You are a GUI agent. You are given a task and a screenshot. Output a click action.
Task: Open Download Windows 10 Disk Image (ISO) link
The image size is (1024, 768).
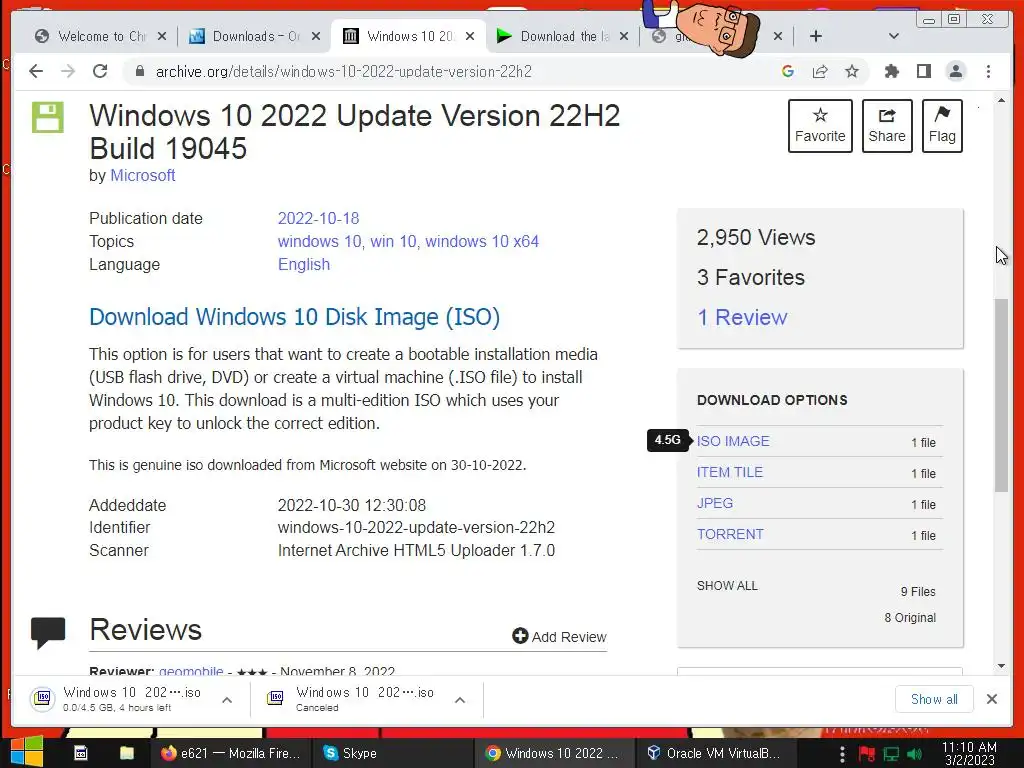coord(295,317)
